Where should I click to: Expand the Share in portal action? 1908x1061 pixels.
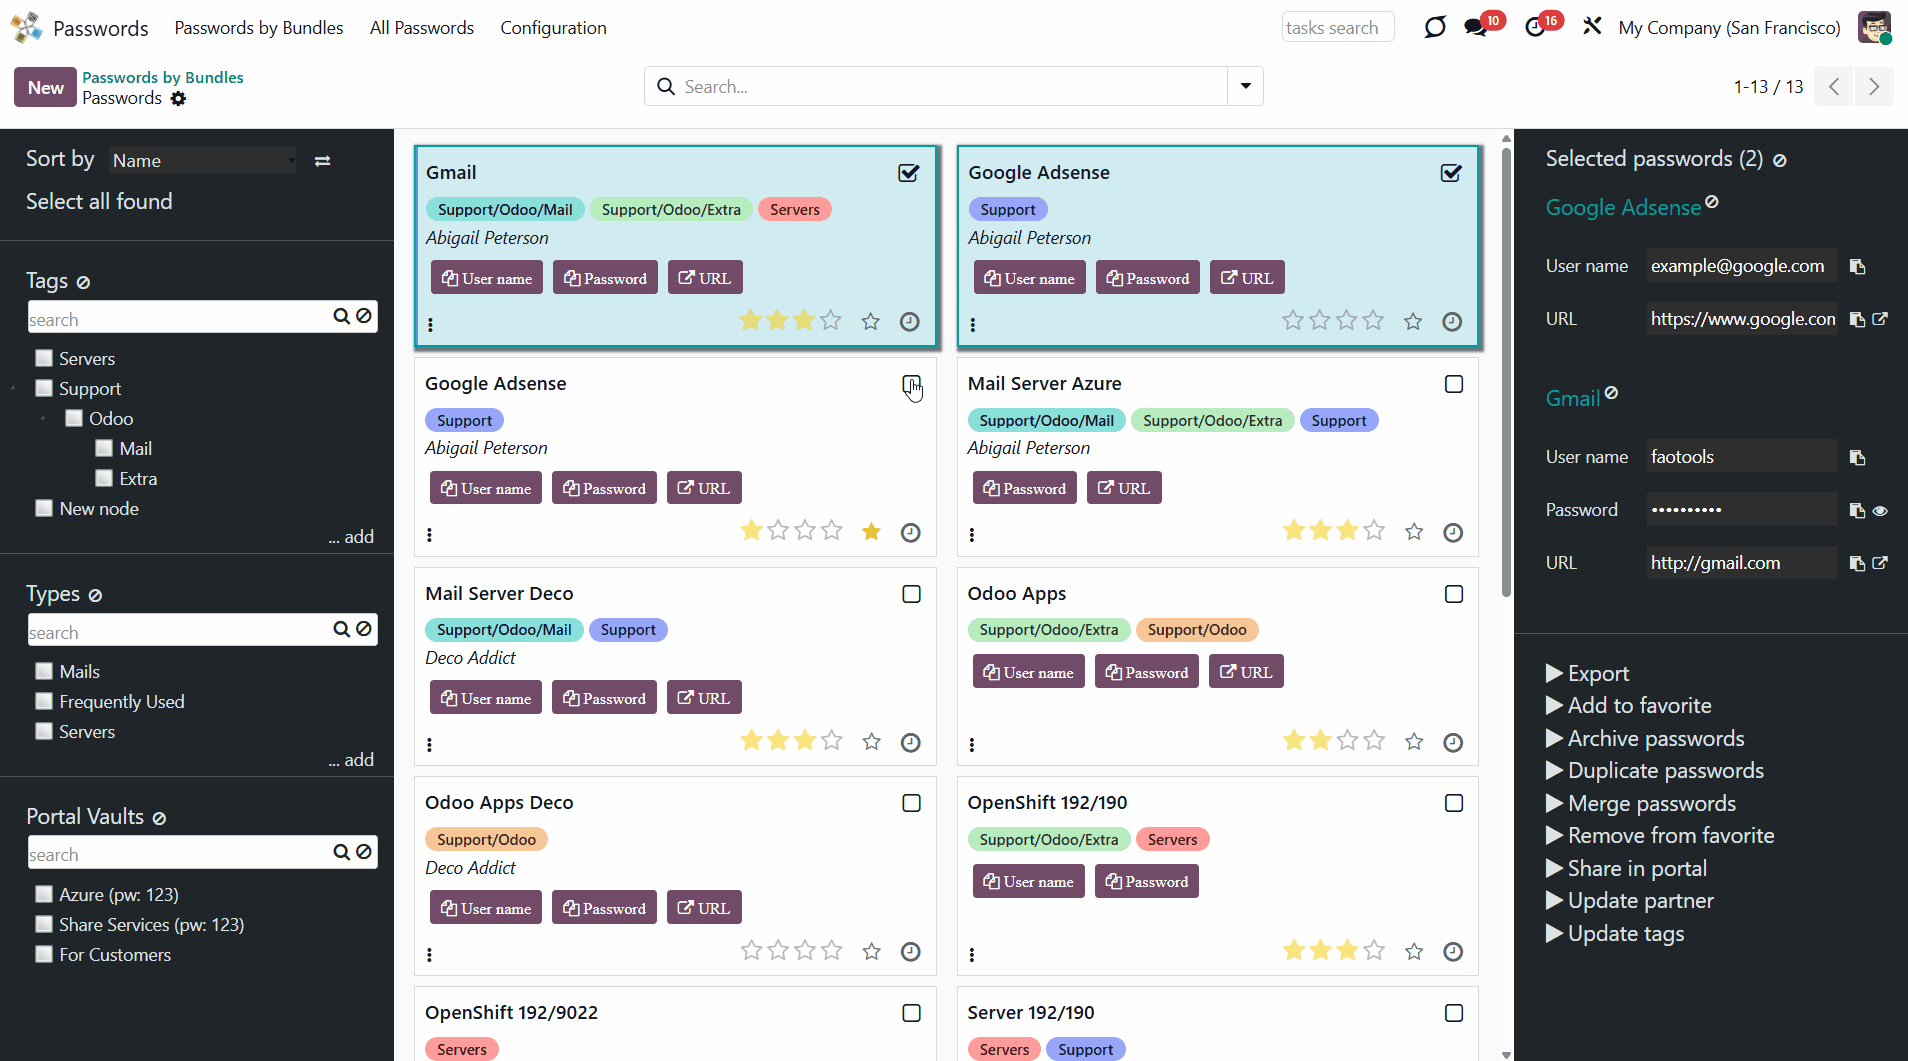1627,868
